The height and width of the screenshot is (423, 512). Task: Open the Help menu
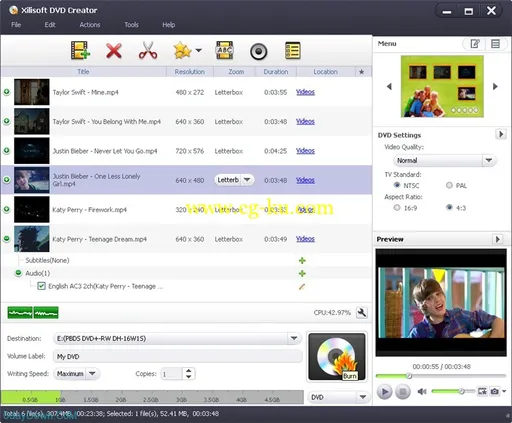pyautogui.click(x=169, y=25)
